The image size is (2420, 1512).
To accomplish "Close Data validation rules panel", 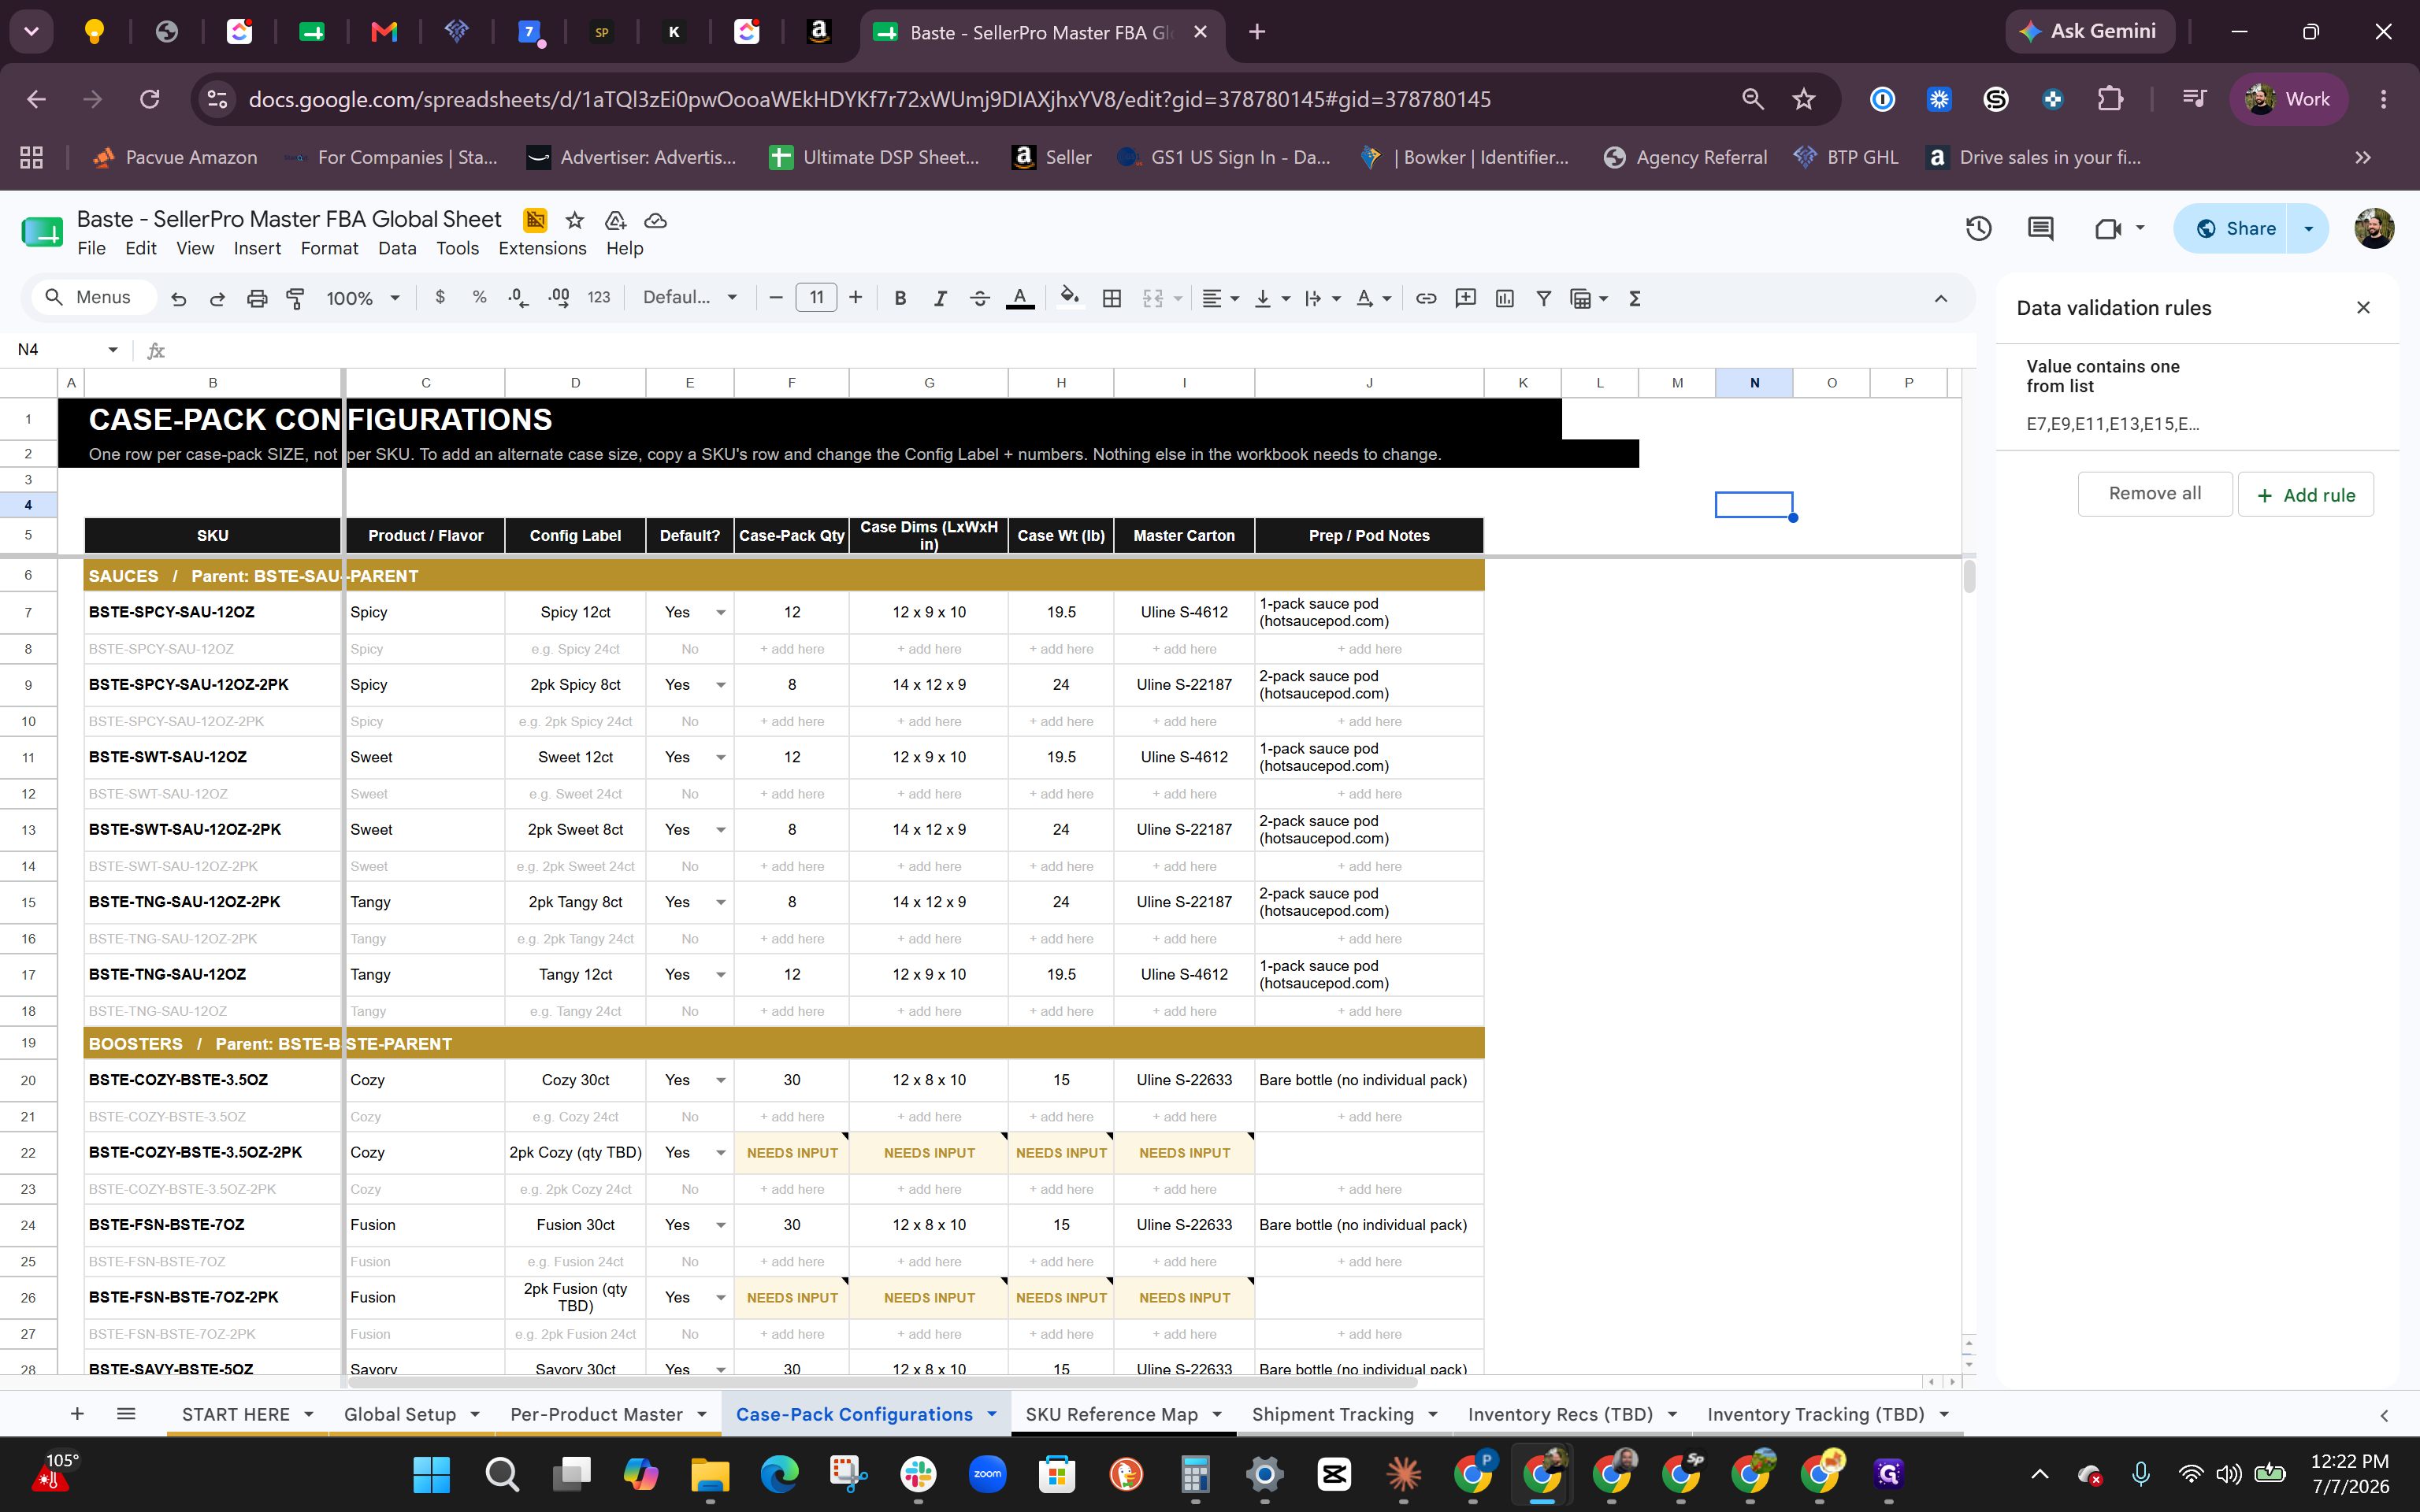I will 2363,308.
